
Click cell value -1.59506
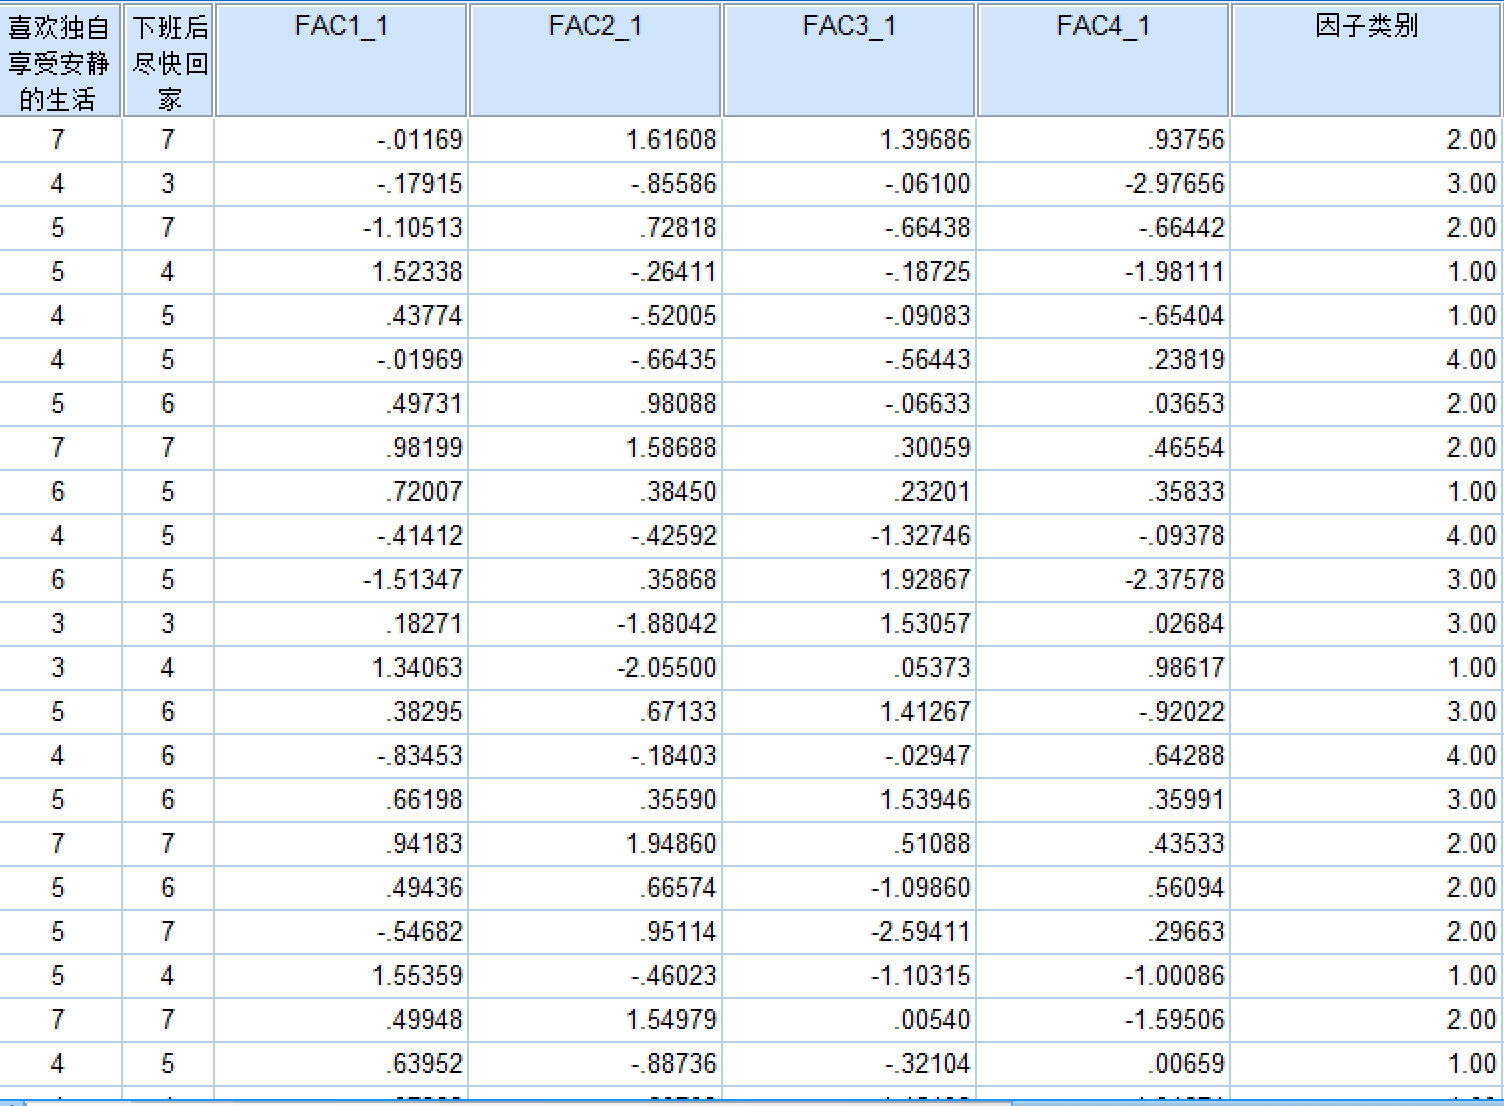(x=1175, y=1020)
